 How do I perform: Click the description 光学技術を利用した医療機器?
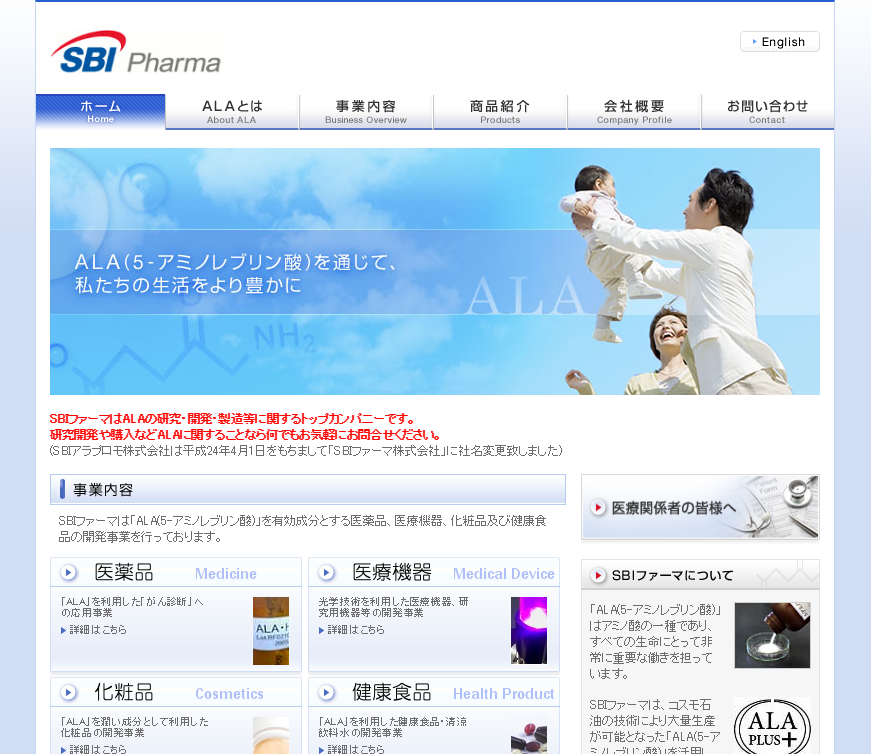coord(393,607)
